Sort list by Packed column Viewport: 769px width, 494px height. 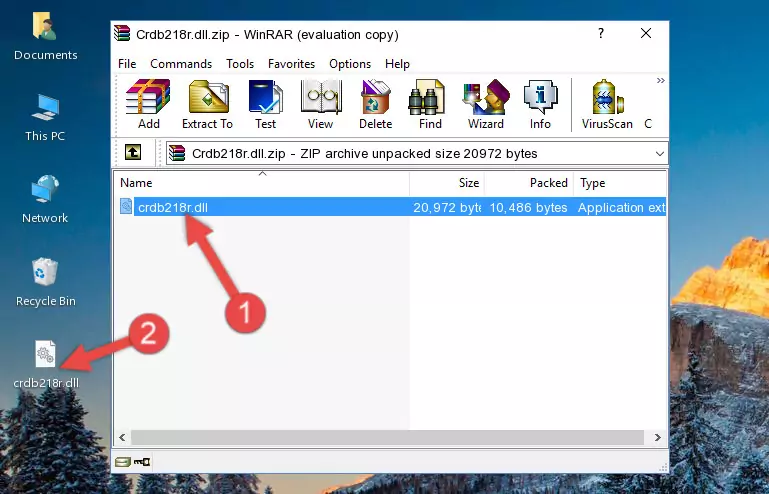[x=529, y=183]
